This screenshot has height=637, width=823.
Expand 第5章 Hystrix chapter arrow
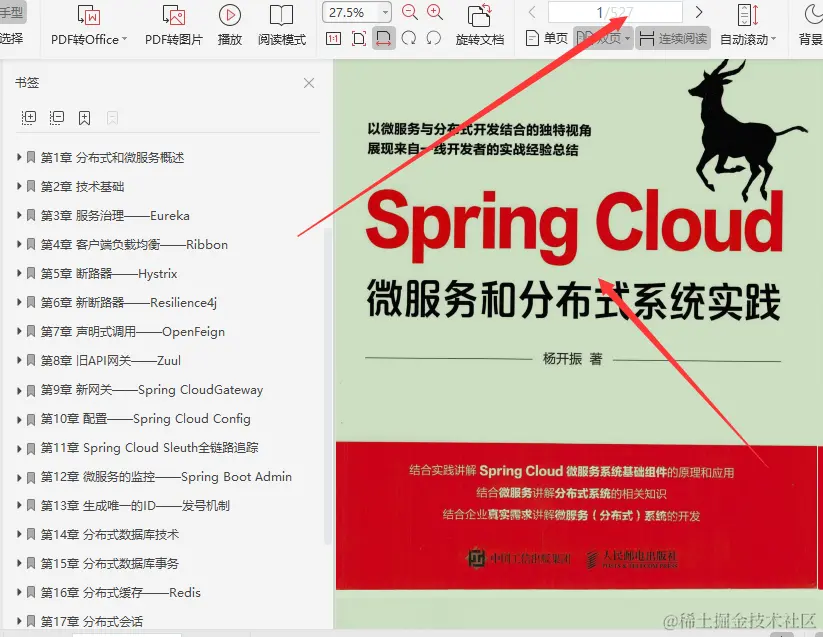(19, 273)
